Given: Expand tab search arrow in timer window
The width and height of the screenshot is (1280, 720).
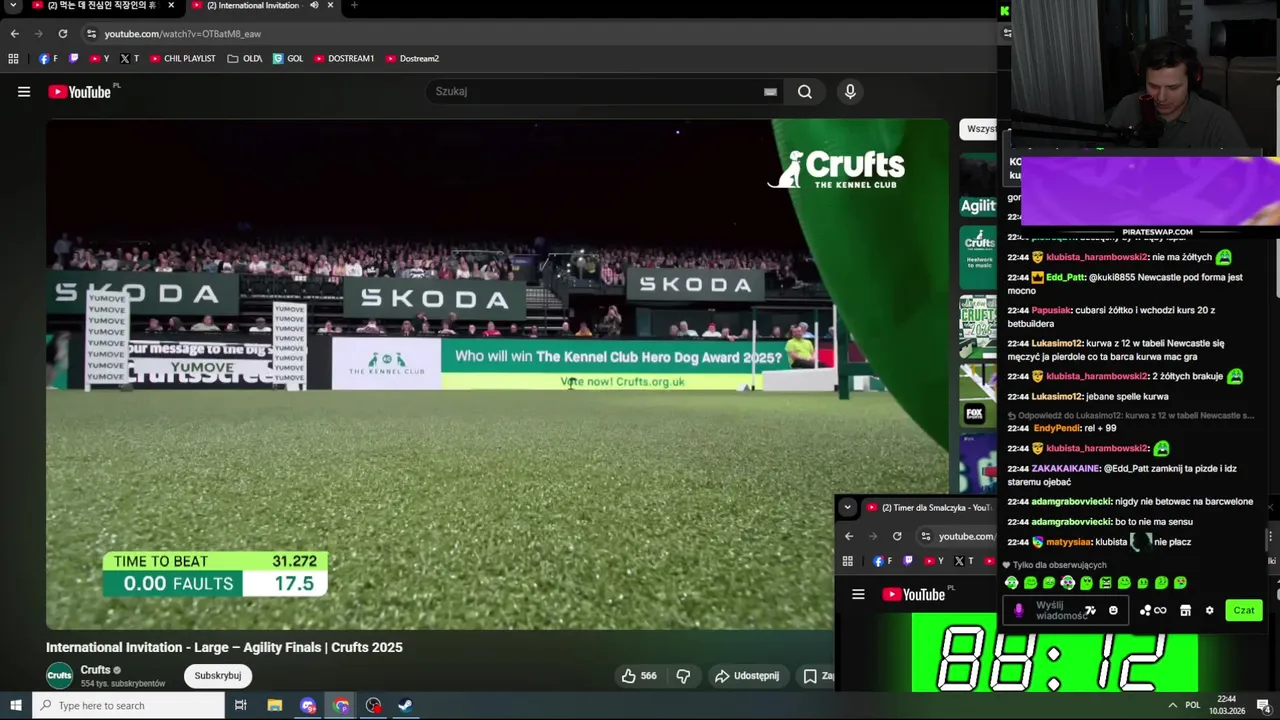Looking at the screenshot, I should click(x=847, y=507).
